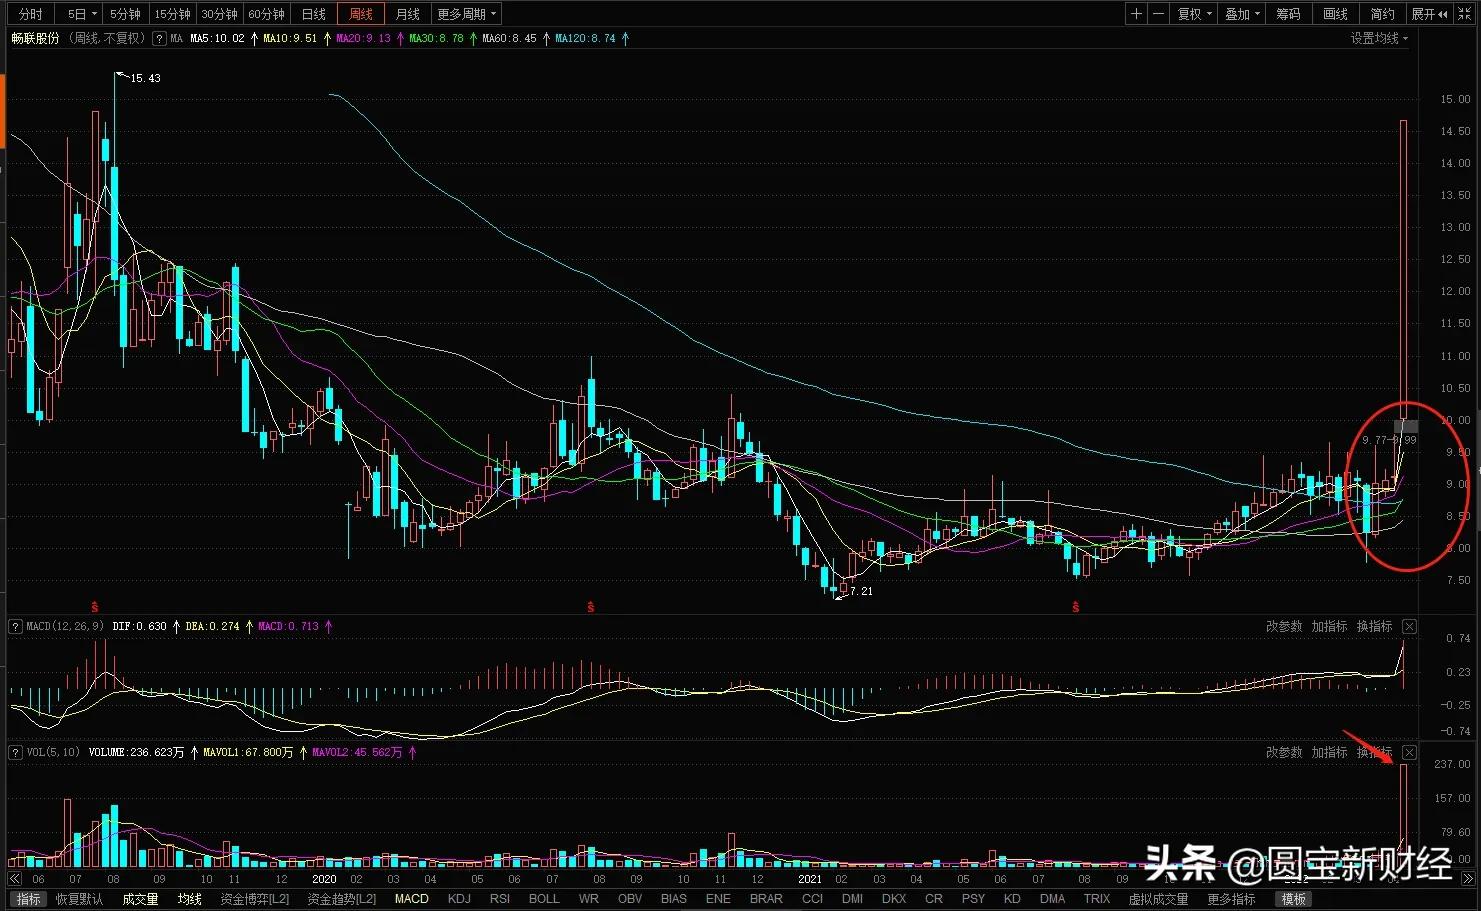Screen dimensions: 1481x911
Task: Click the red S marker near 2019-09
Action: click(x=95, y=607)
